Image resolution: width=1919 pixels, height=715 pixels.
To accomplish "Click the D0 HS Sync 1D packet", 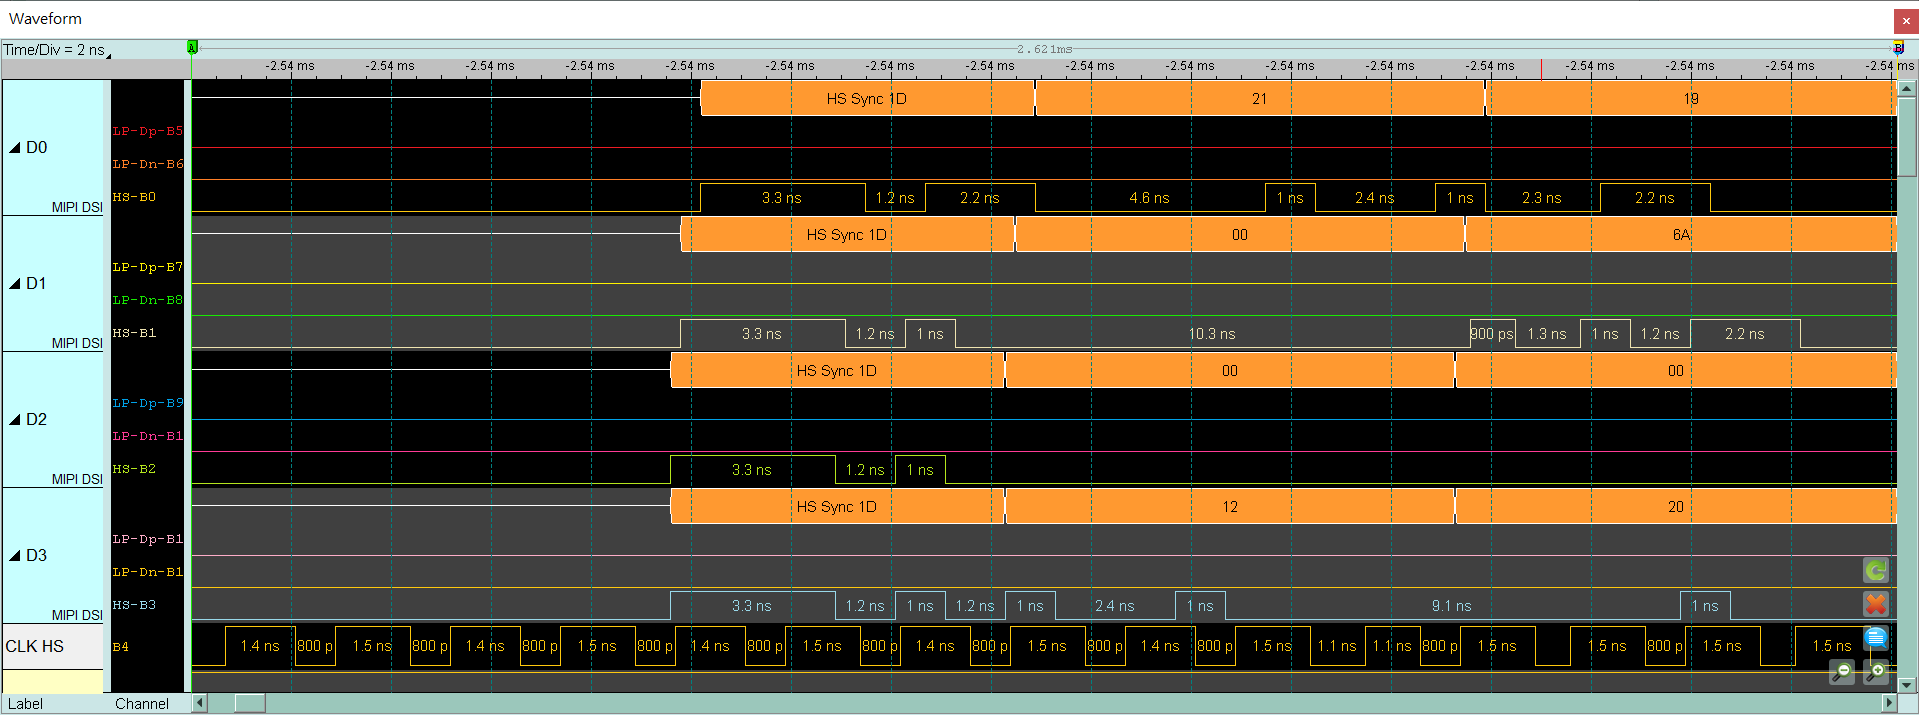I will pos(867,99).
